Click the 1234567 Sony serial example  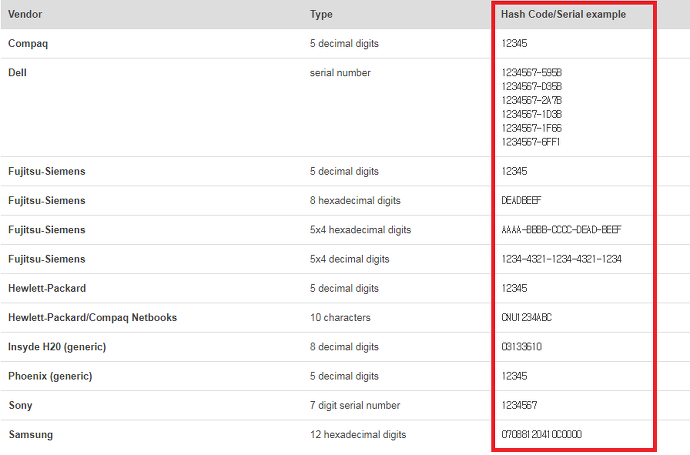(519, 405)
